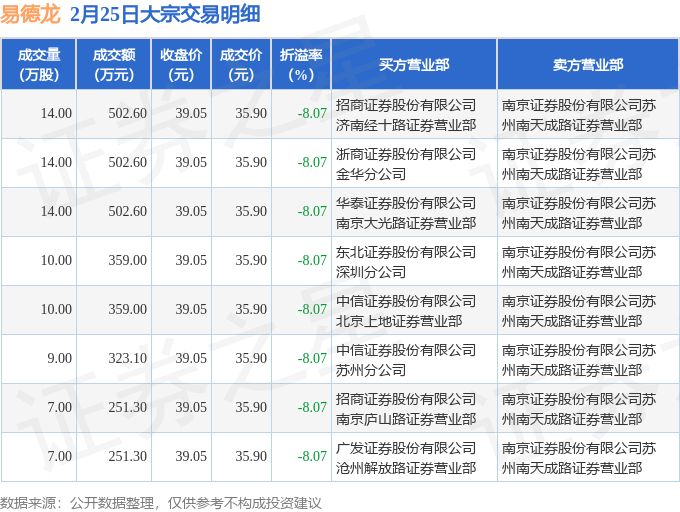Click -8.07 discount rate in 济南经十路 row
Viewport: 680px width, 512px height.
coord(312,114)
